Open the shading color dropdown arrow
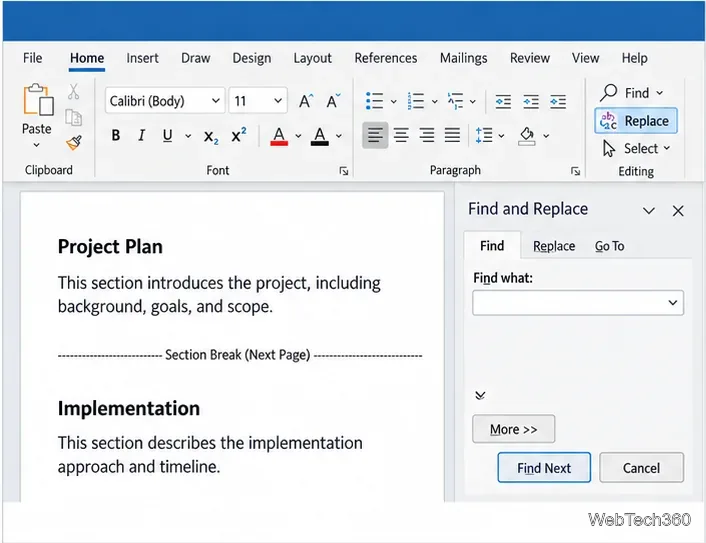Image resolution: width=706 pixels, height=543 pixels. pos(546,136)
